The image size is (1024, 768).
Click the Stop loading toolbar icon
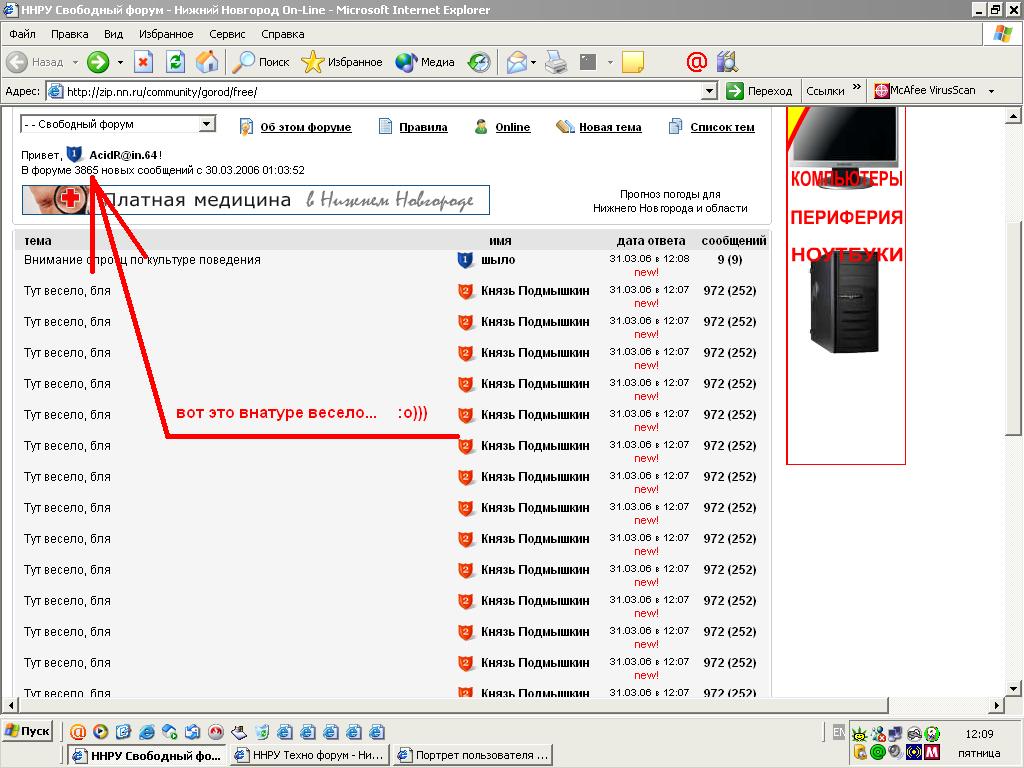143,62
